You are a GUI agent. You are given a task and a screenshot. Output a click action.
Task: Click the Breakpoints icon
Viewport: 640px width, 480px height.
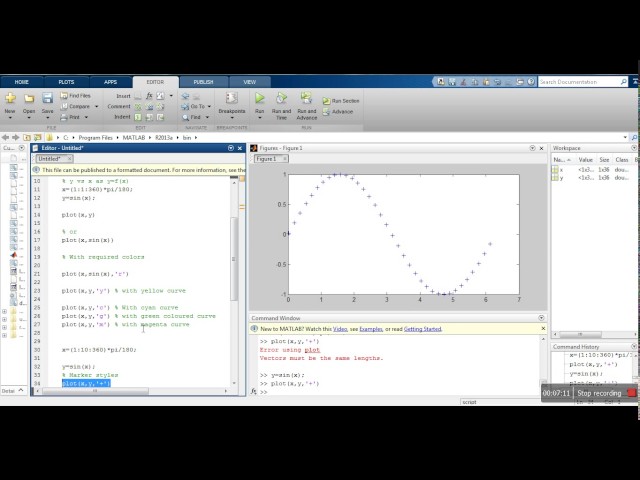231,98
